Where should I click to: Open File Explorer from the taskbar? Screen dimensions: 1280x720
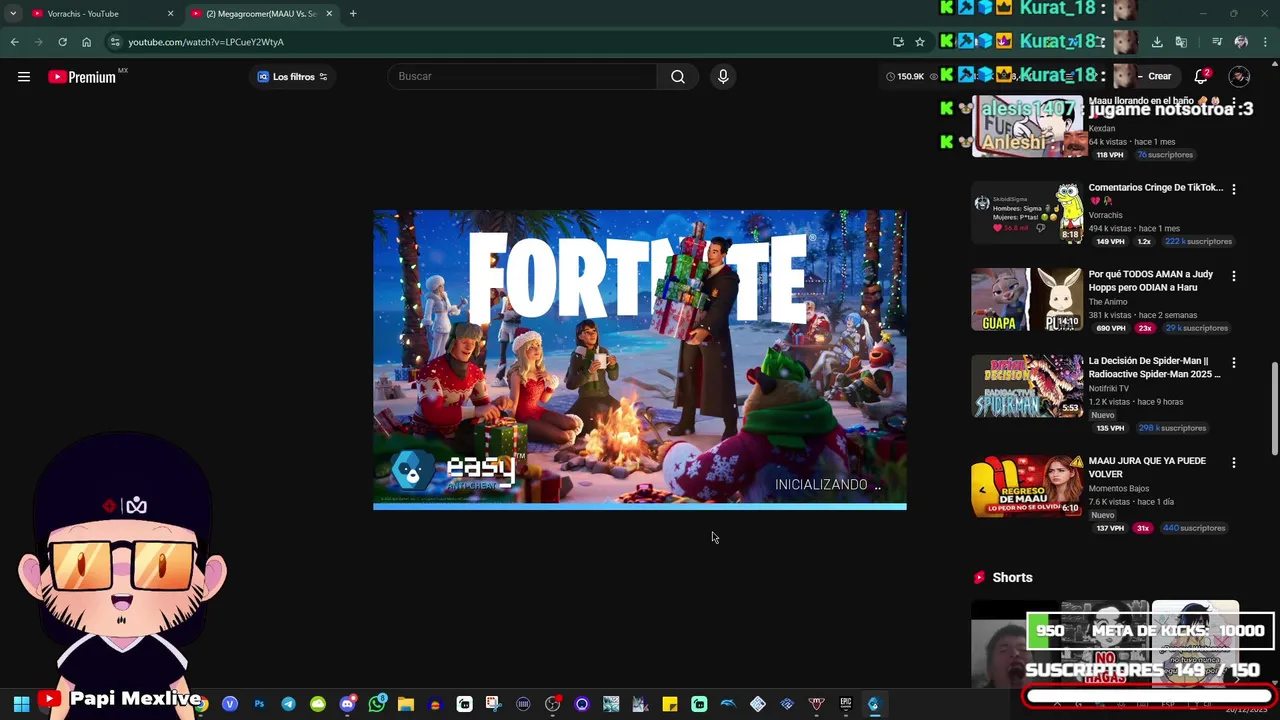tap(406, 704)
